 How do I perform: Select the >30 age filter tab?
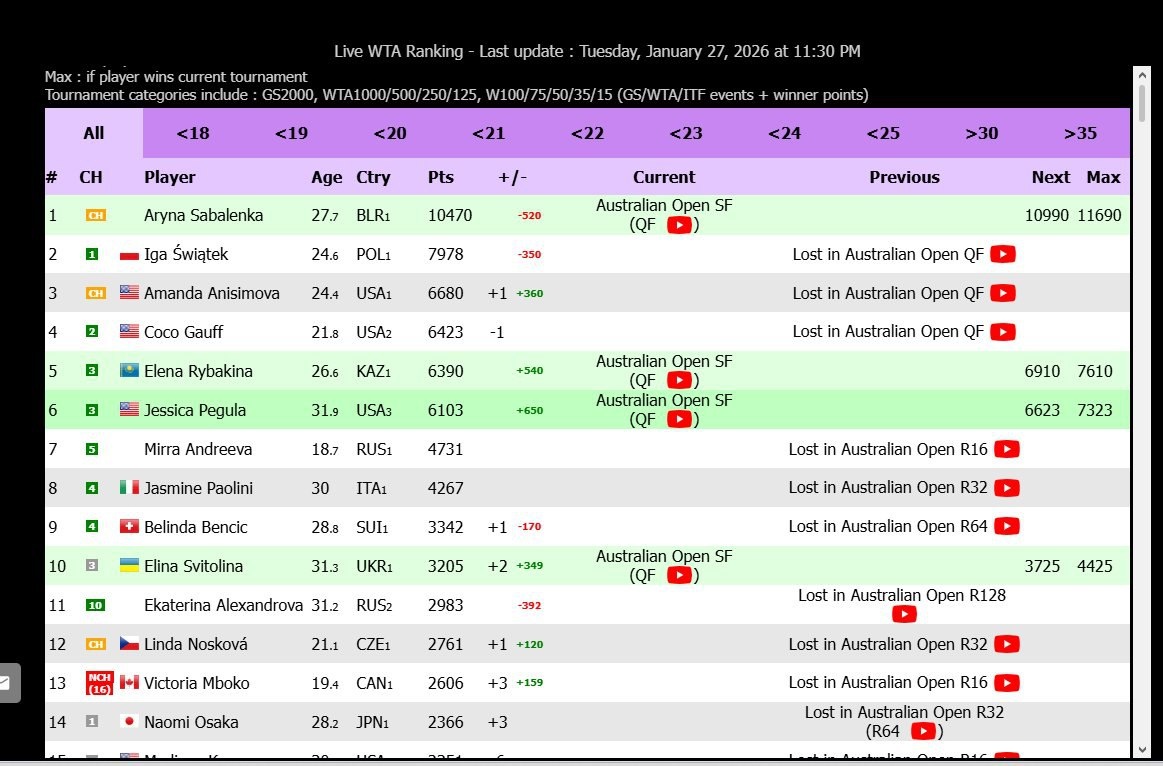click(x=982, y=133)
